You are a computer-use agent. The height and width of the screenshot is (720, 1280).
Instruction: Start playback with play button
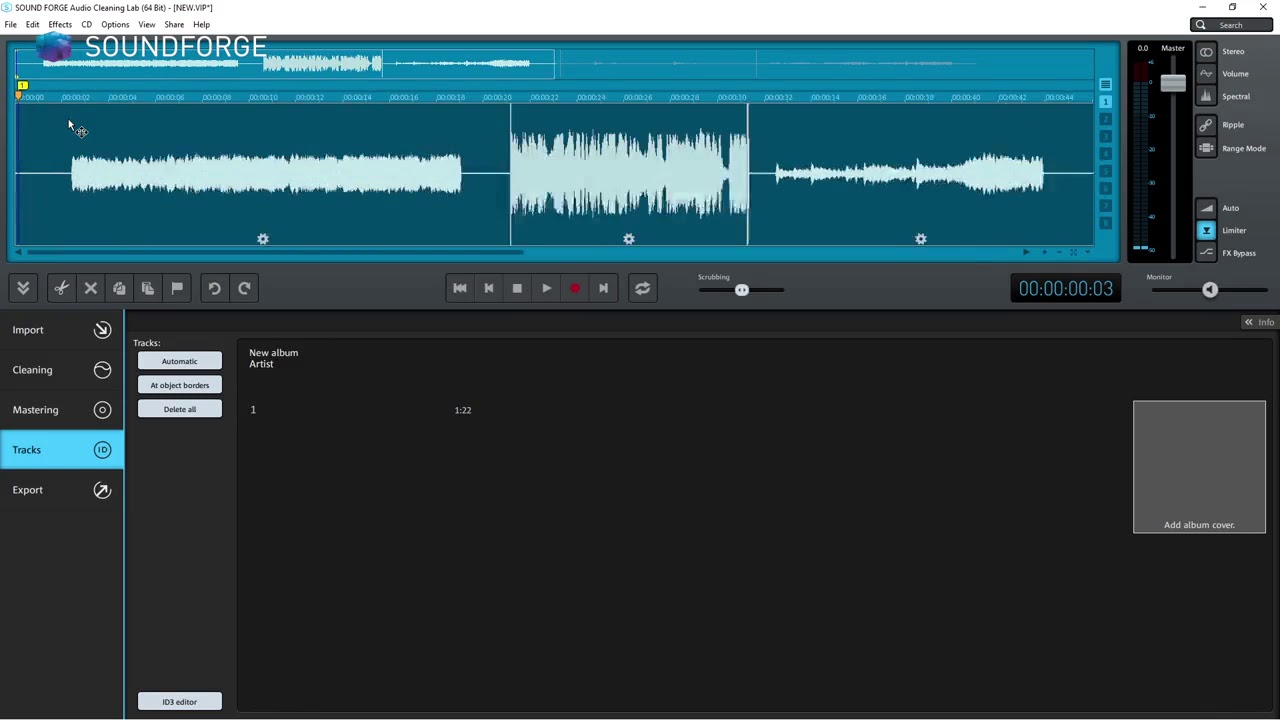point(546,288)
